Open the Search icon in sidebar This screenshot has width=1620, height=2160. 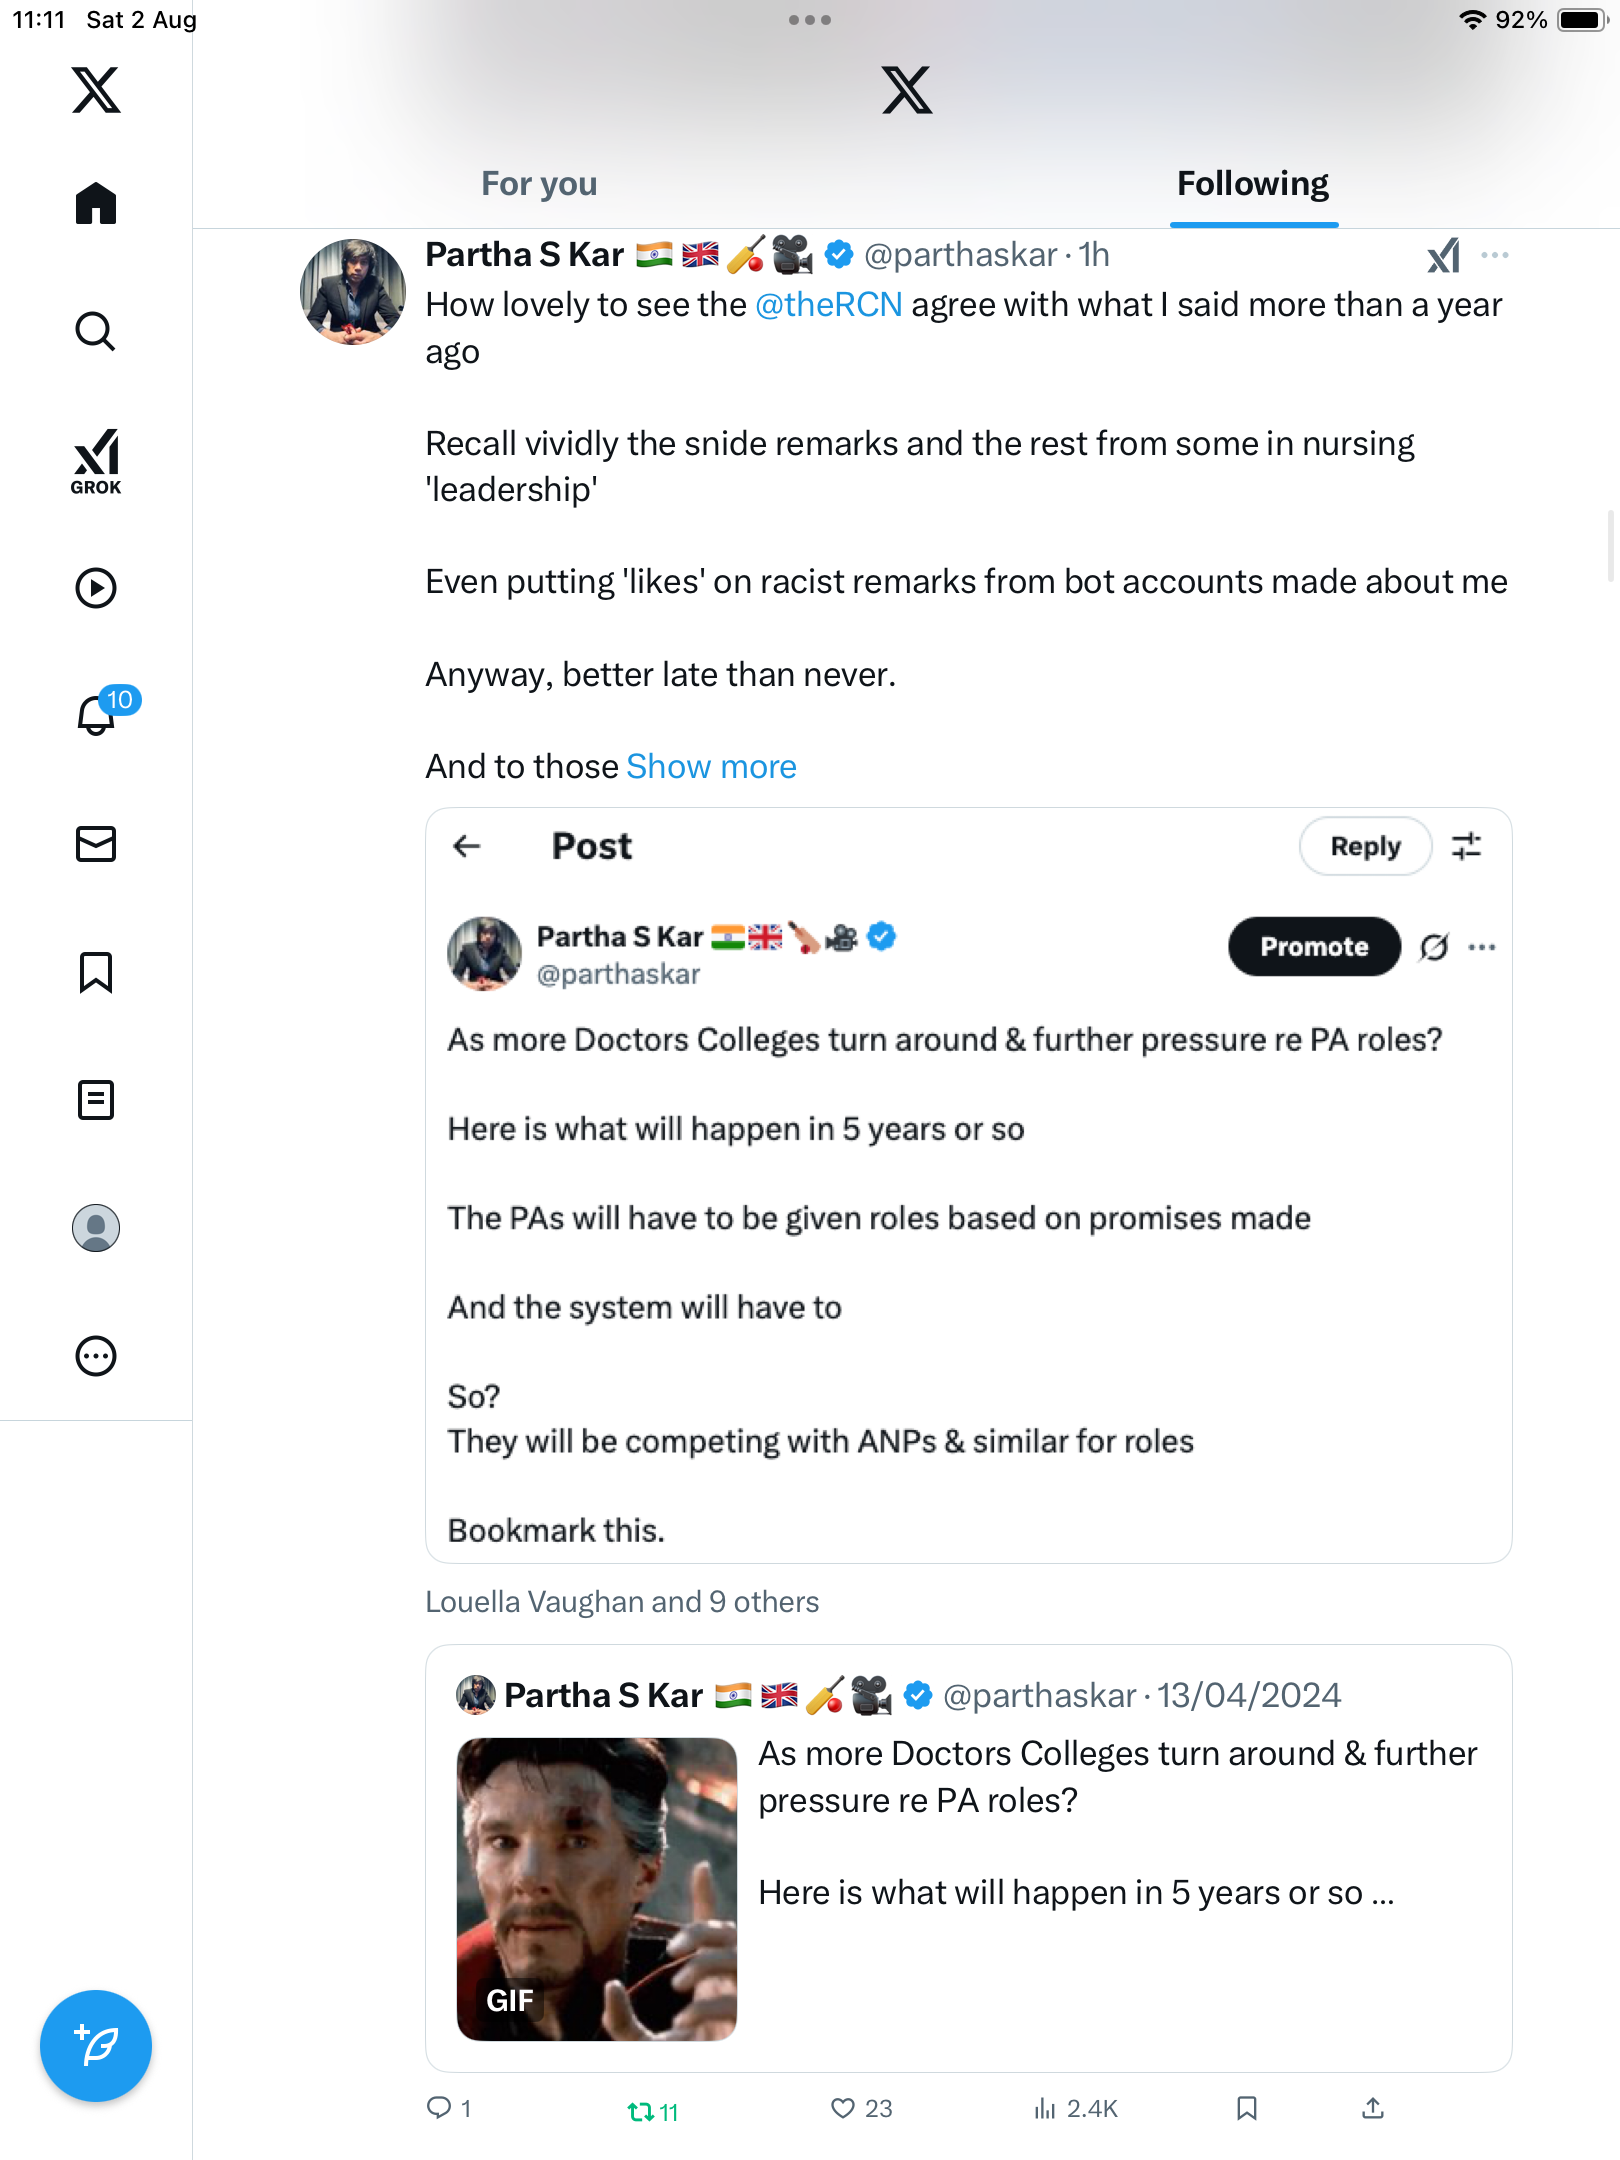coord(96,331)
